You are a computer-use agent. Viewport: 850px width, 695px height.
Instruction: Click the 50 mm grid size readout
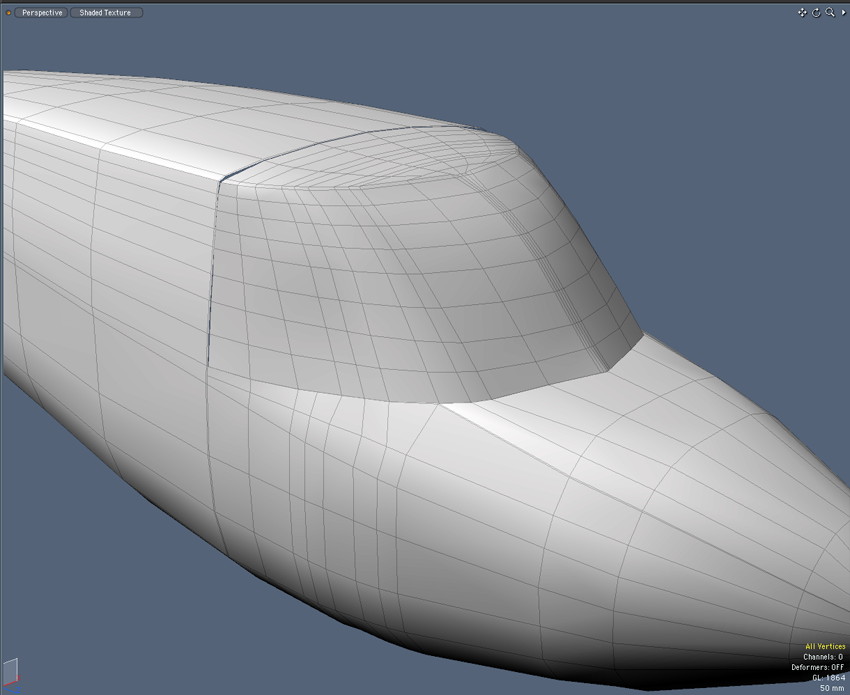pyautogui.click(x=832, y=688)
